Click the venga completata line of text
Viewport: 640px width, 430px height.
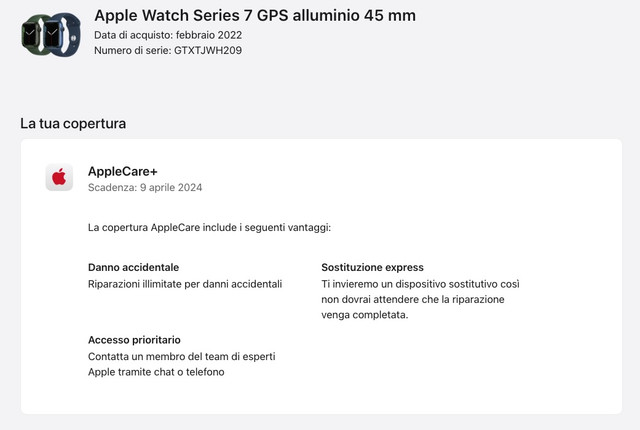364,315
